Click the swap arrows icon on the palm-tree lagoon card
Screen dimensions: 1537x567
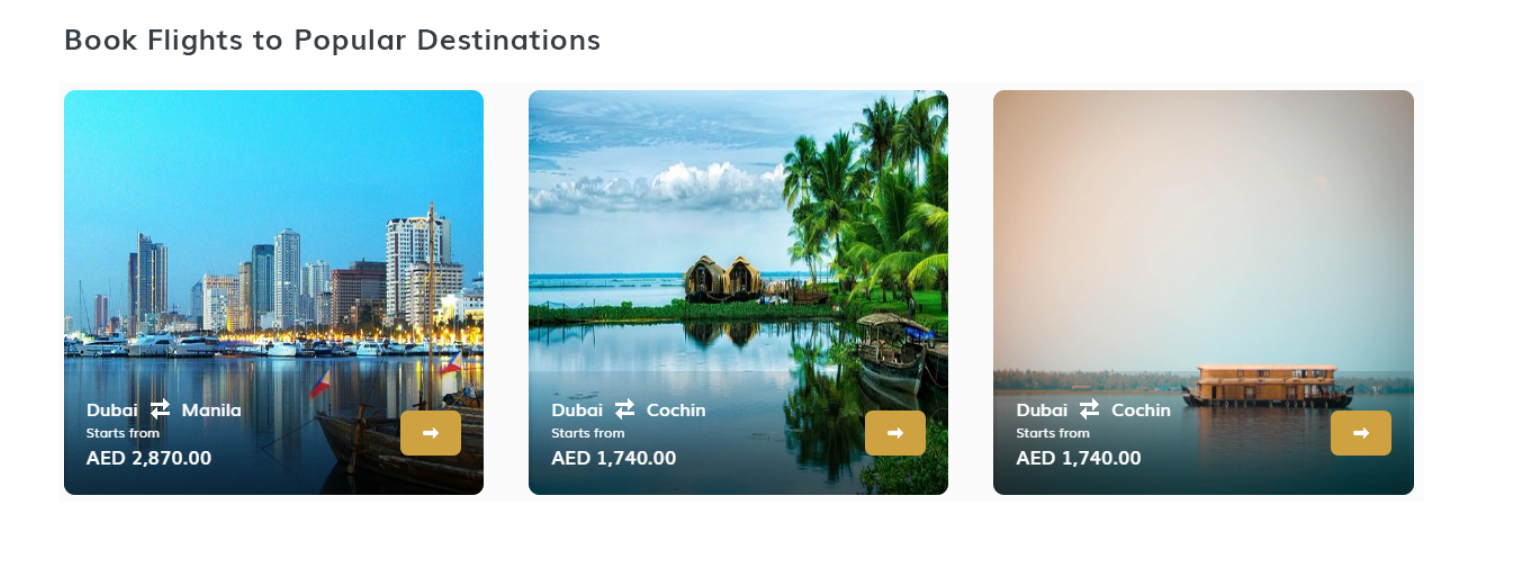click(x=625, y=409)
